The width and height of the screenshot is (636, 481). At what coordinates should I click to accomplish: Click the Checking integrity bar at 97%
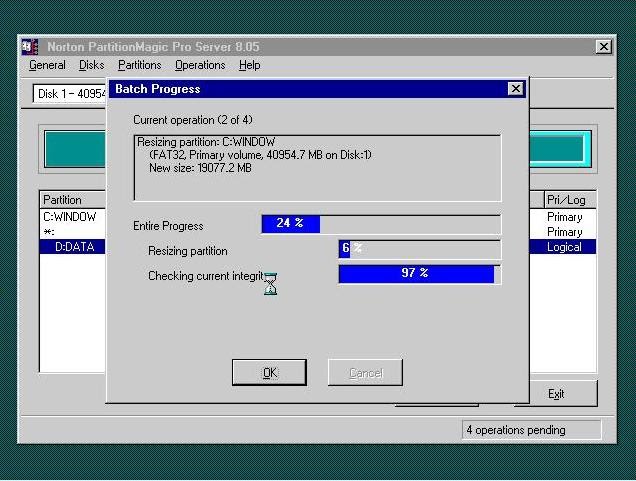click(x=420, y=274)
